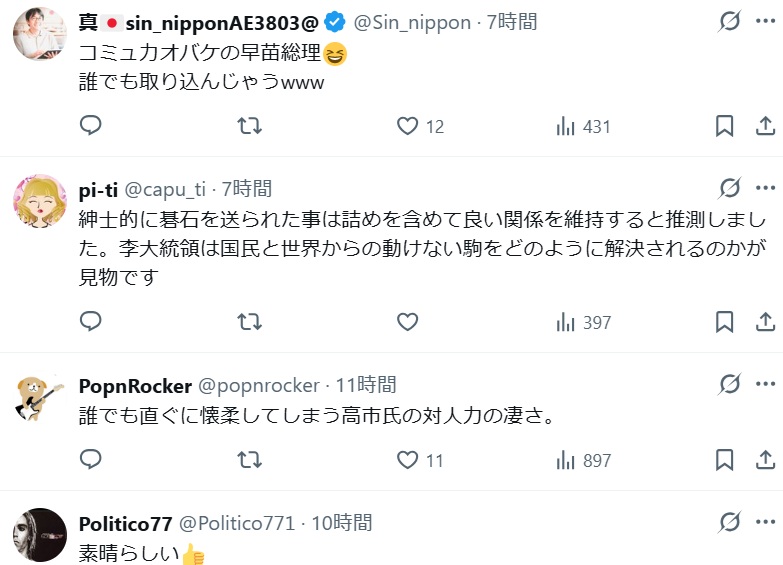783x565 pixels.
Task: Like sin_nippon's tweet with 12 likes
Action: pos(407,126)
